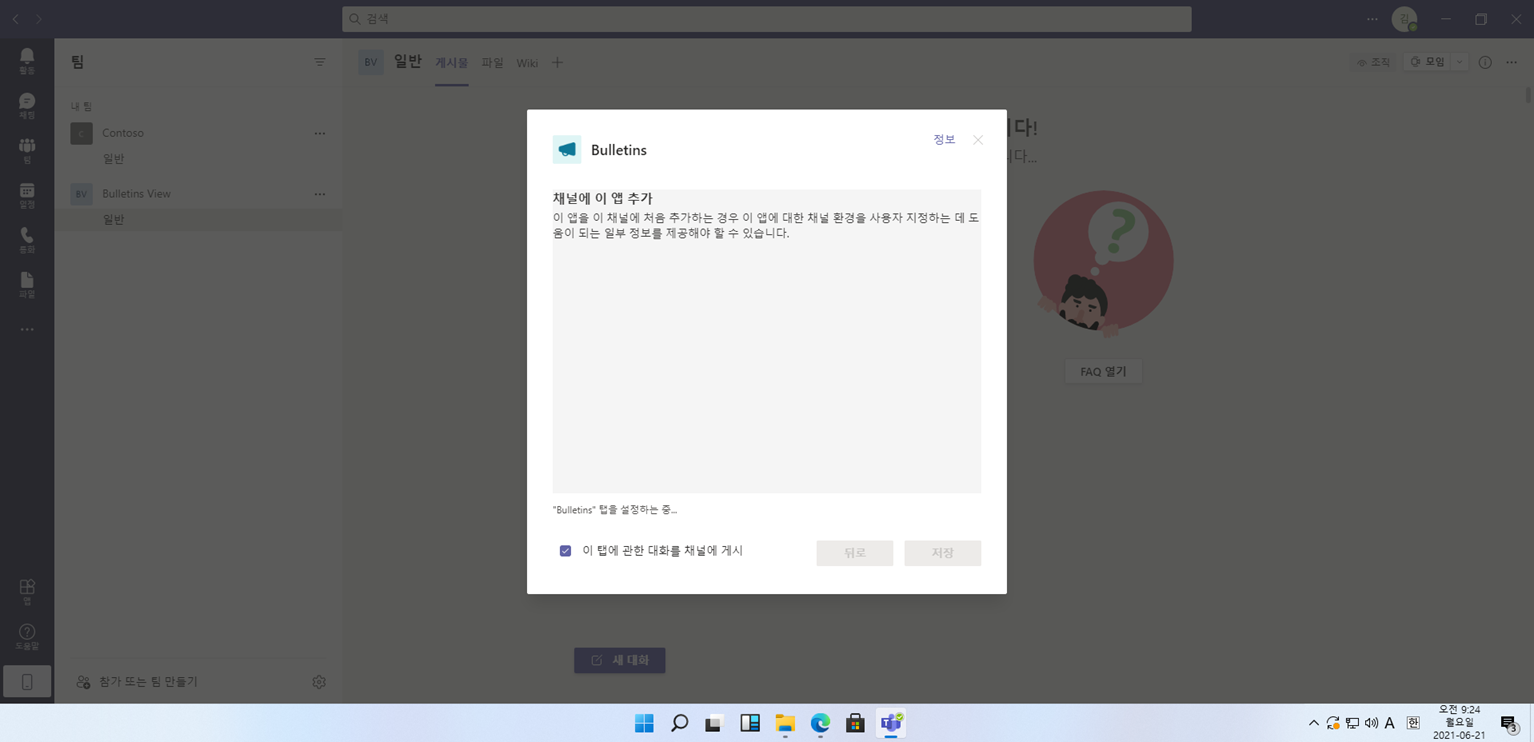
Task: Go forward with the navigation arrow
Action: [39, 19]
